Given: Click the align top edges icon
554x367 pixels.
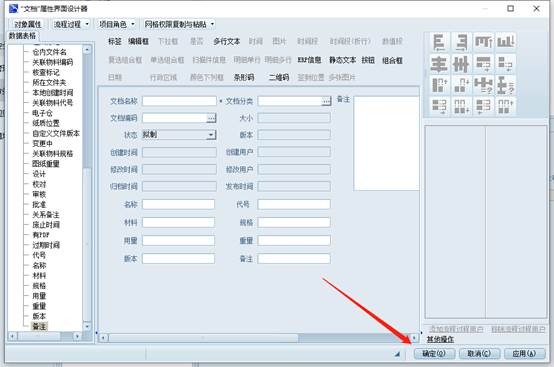Looking at the screenshot, I should click(483, 42).
